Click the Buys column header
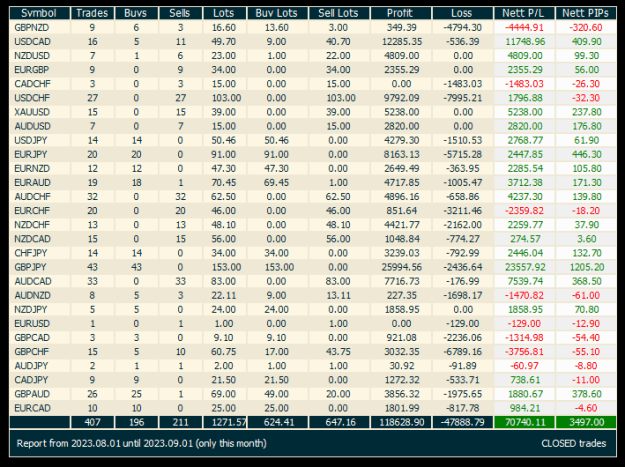 (x=136, y=13)
